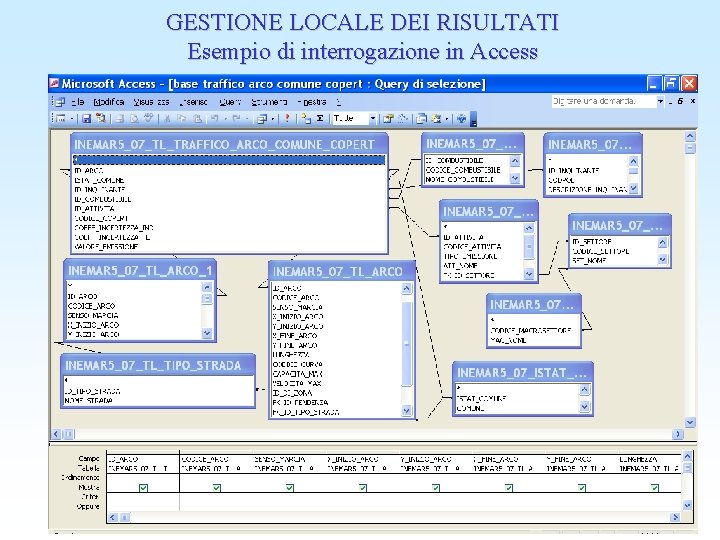Select VALORE_EMISSIONE field in traffico table

click(x=106, y=247)
